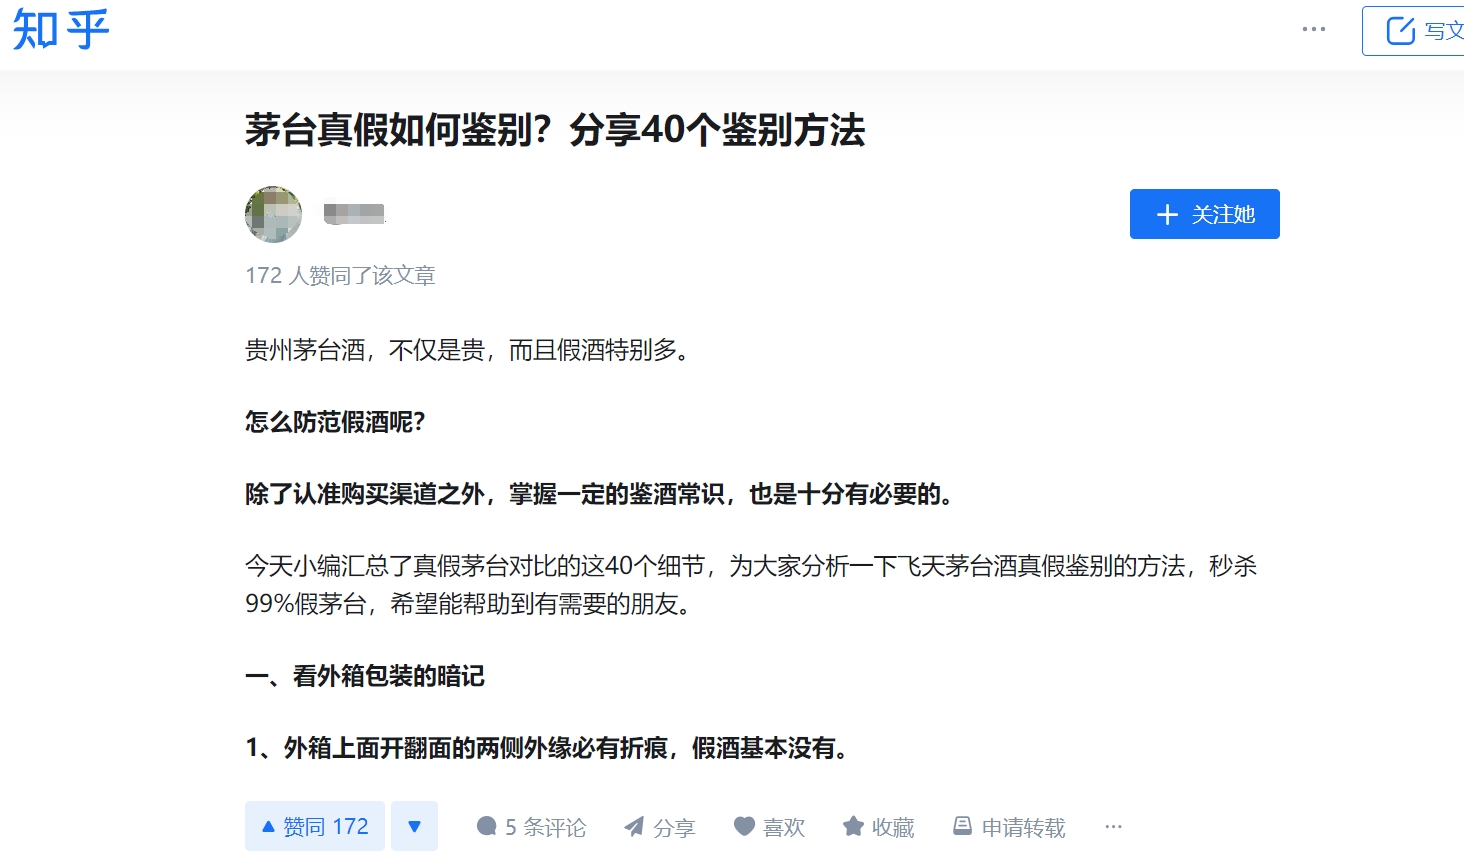Follow the author with 关注她 button
The height and width of the screenshot is (859, 1464).
point(1204,214)
